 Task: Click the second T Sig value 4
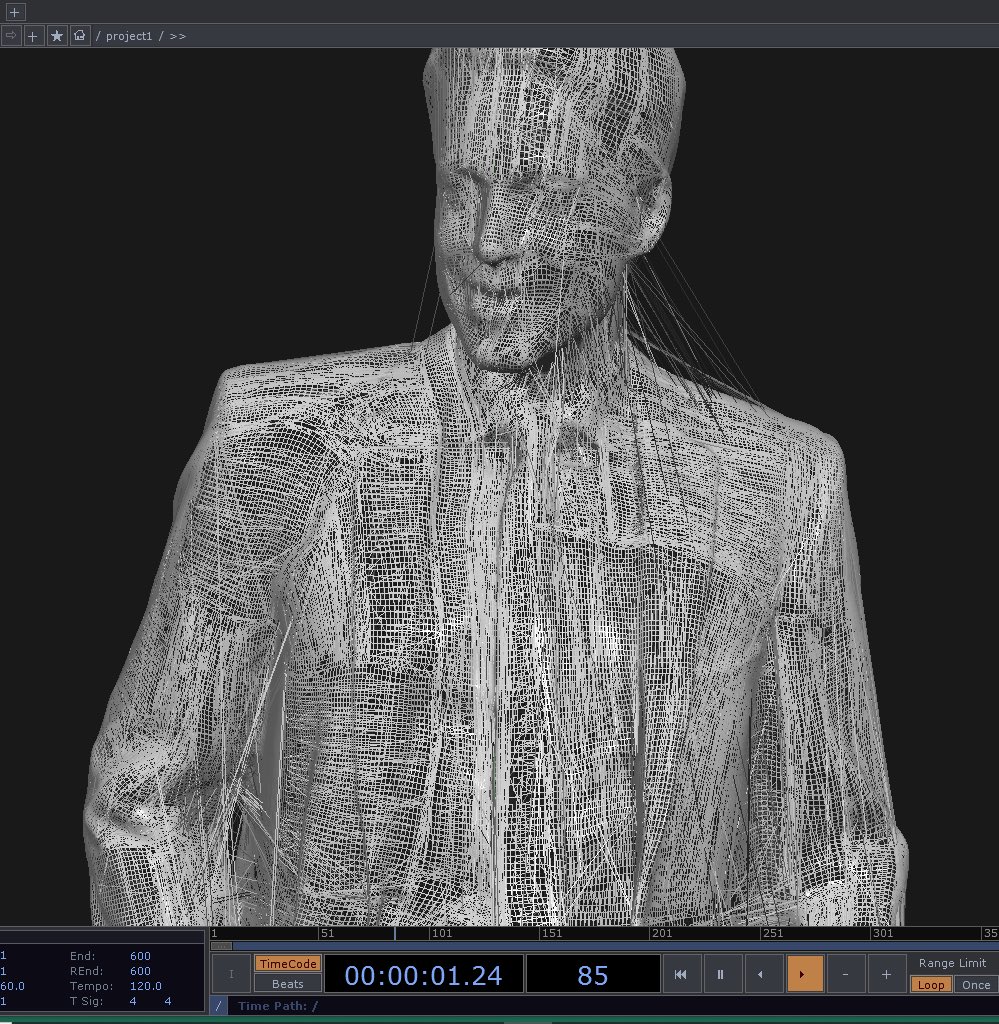168,1001
